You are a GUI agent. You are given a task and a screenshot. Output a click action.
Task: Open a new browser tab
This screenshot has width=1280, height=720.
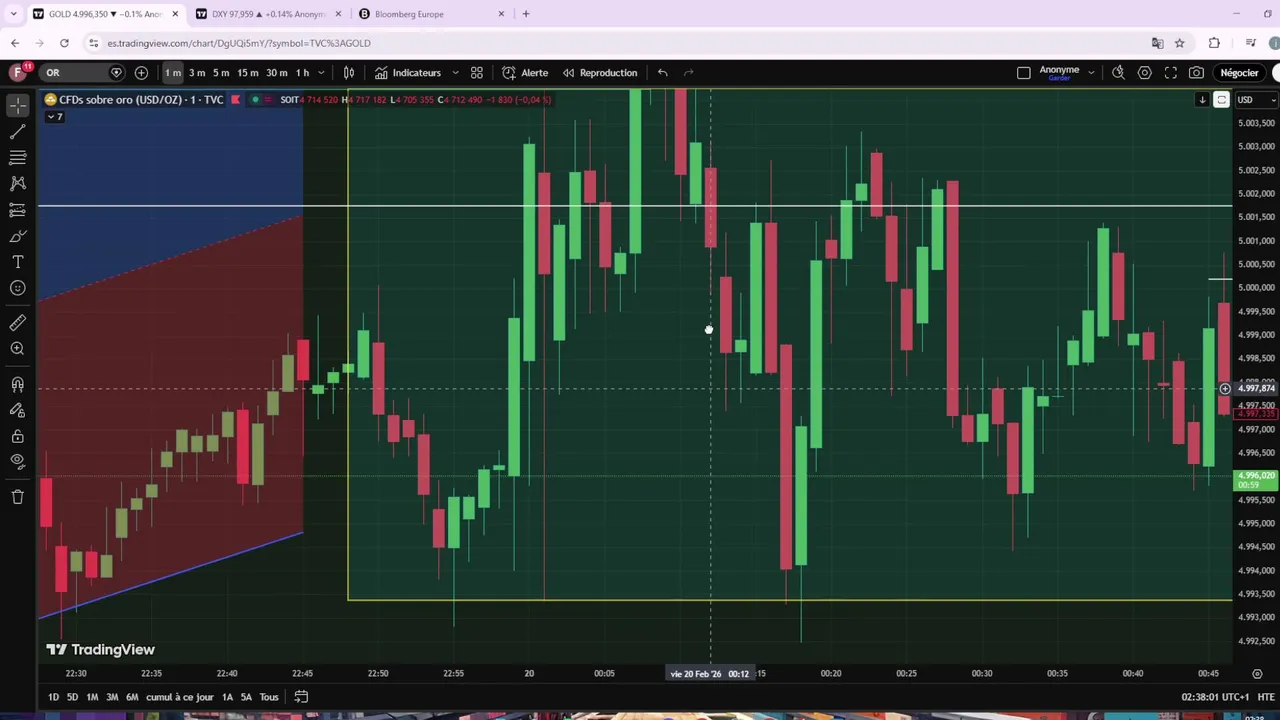point(525,14)
